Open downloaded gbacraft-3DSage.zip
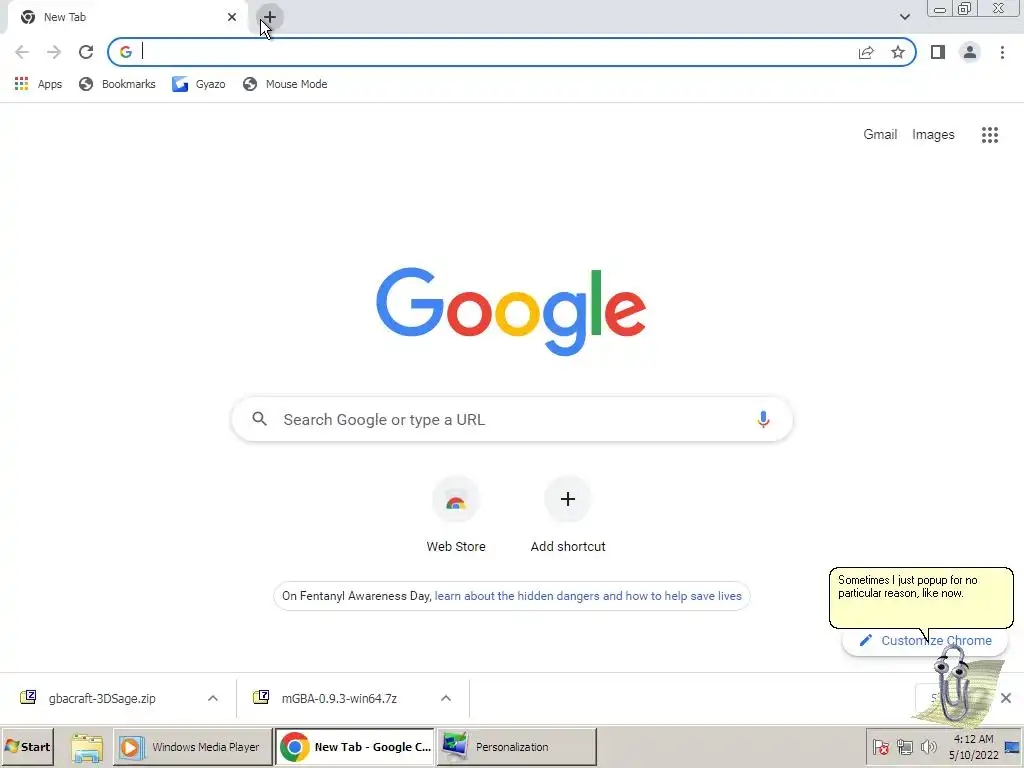 click(x=102, y=698)
